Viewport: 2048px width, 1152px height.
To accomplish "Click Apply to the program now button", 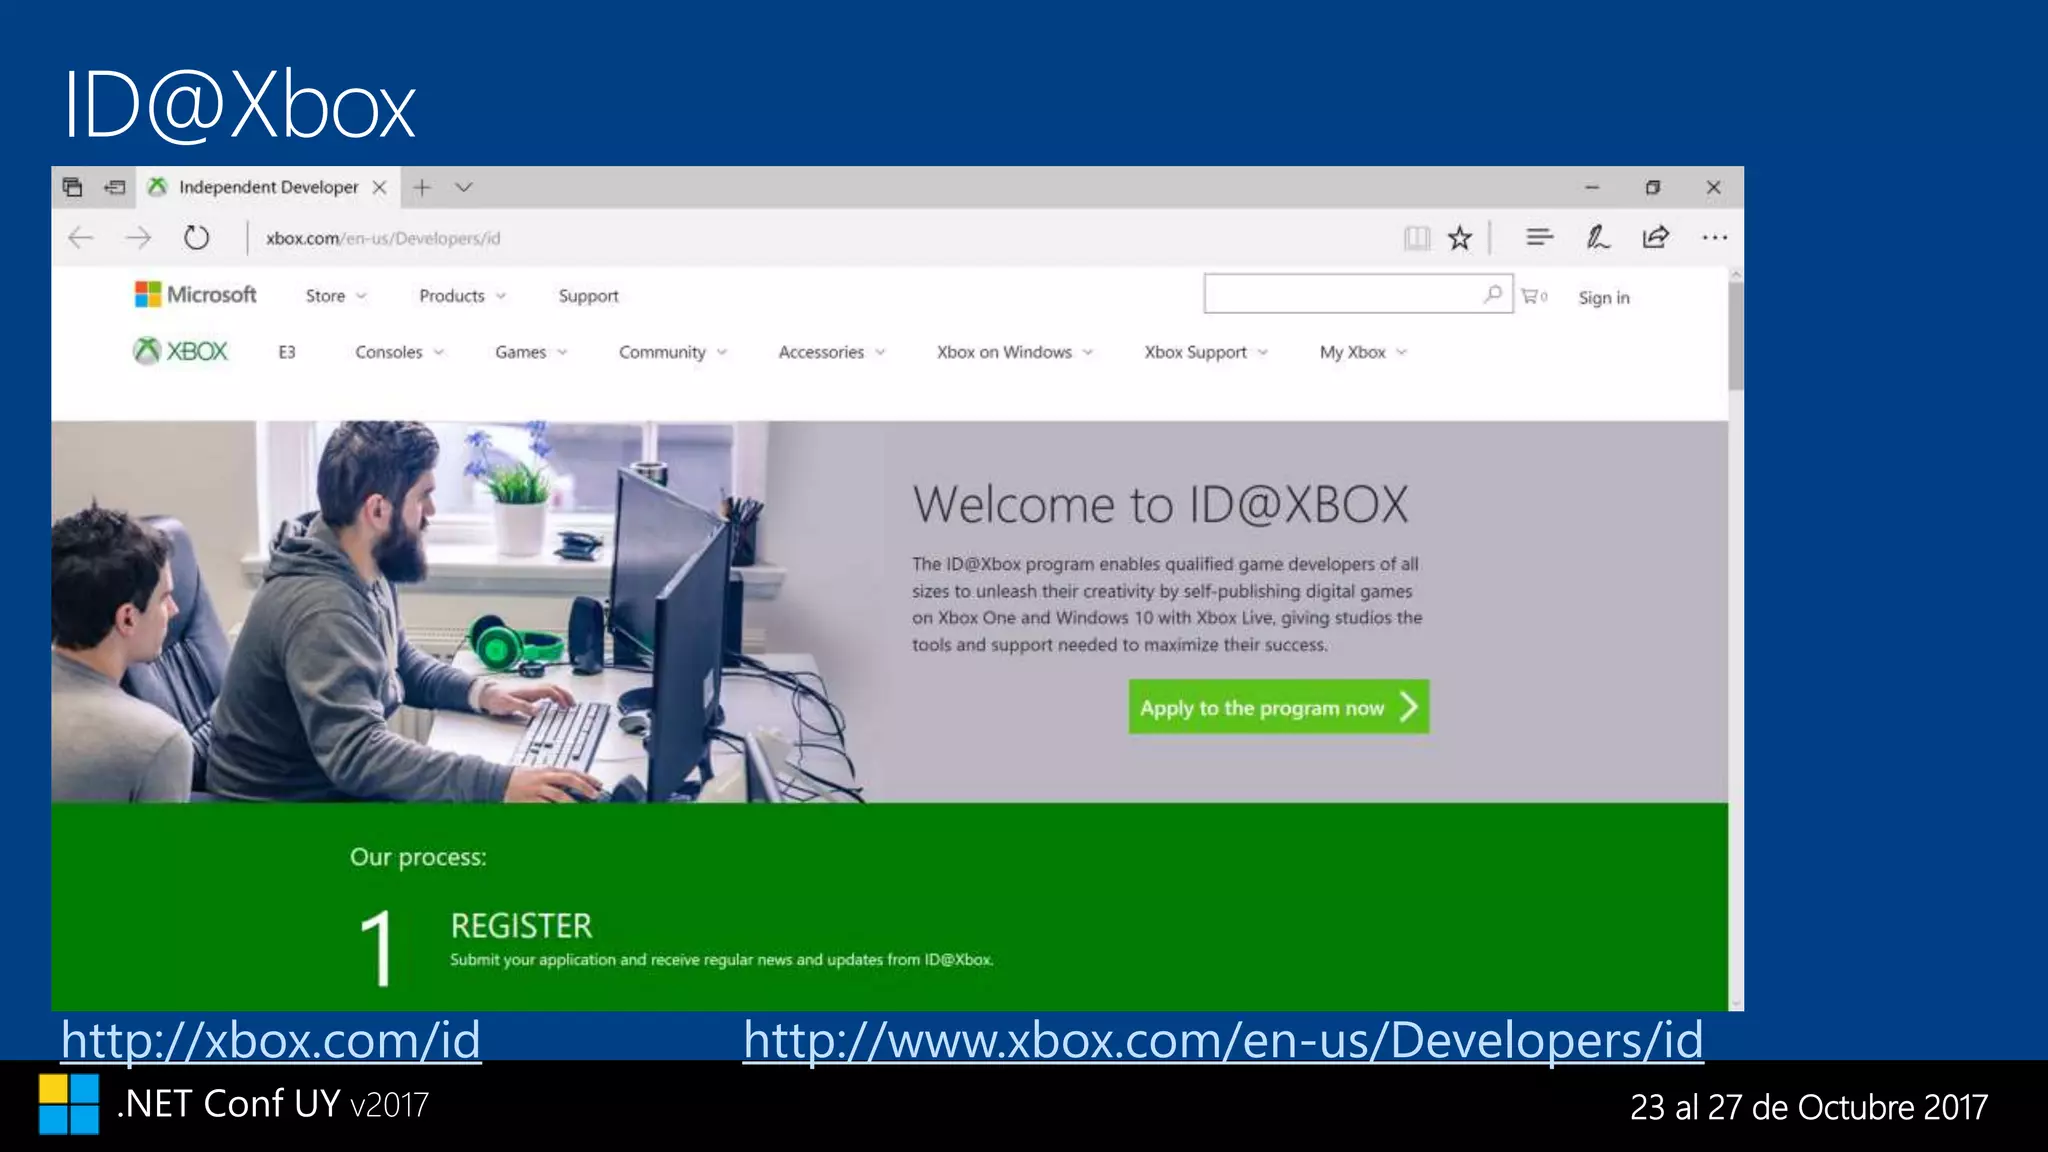I will coord(1279,707).
